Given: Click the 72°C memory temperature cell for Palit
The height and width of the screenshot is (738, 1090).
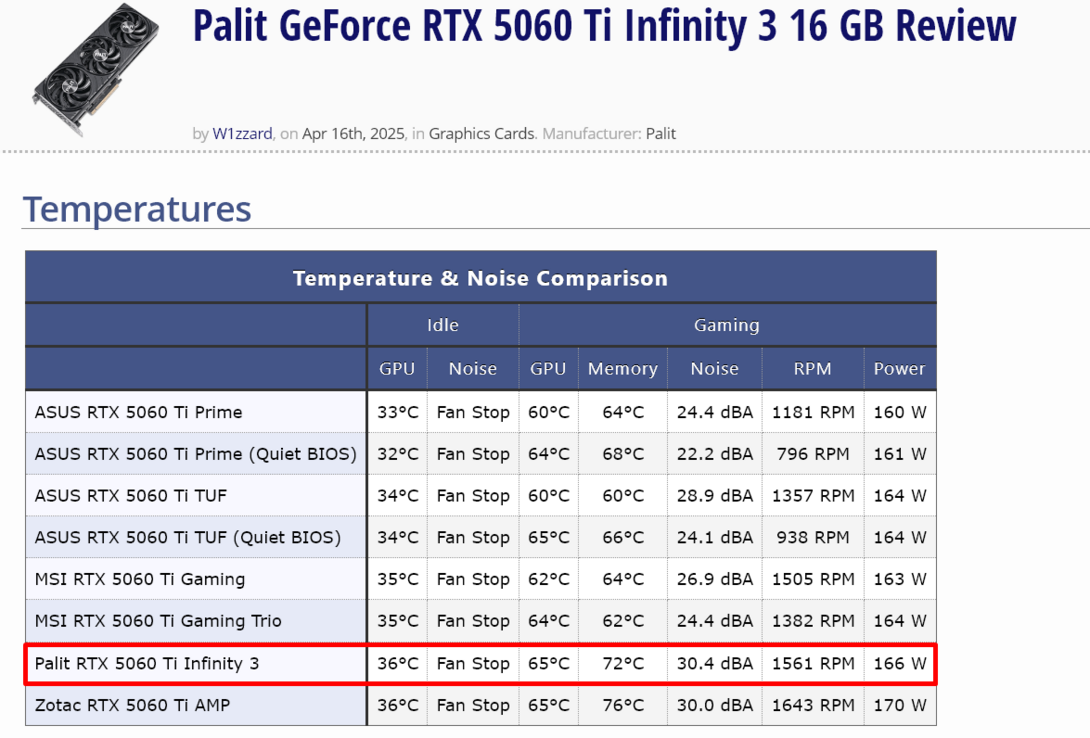Looking at the screenshot, I should (x=622, y=663).
